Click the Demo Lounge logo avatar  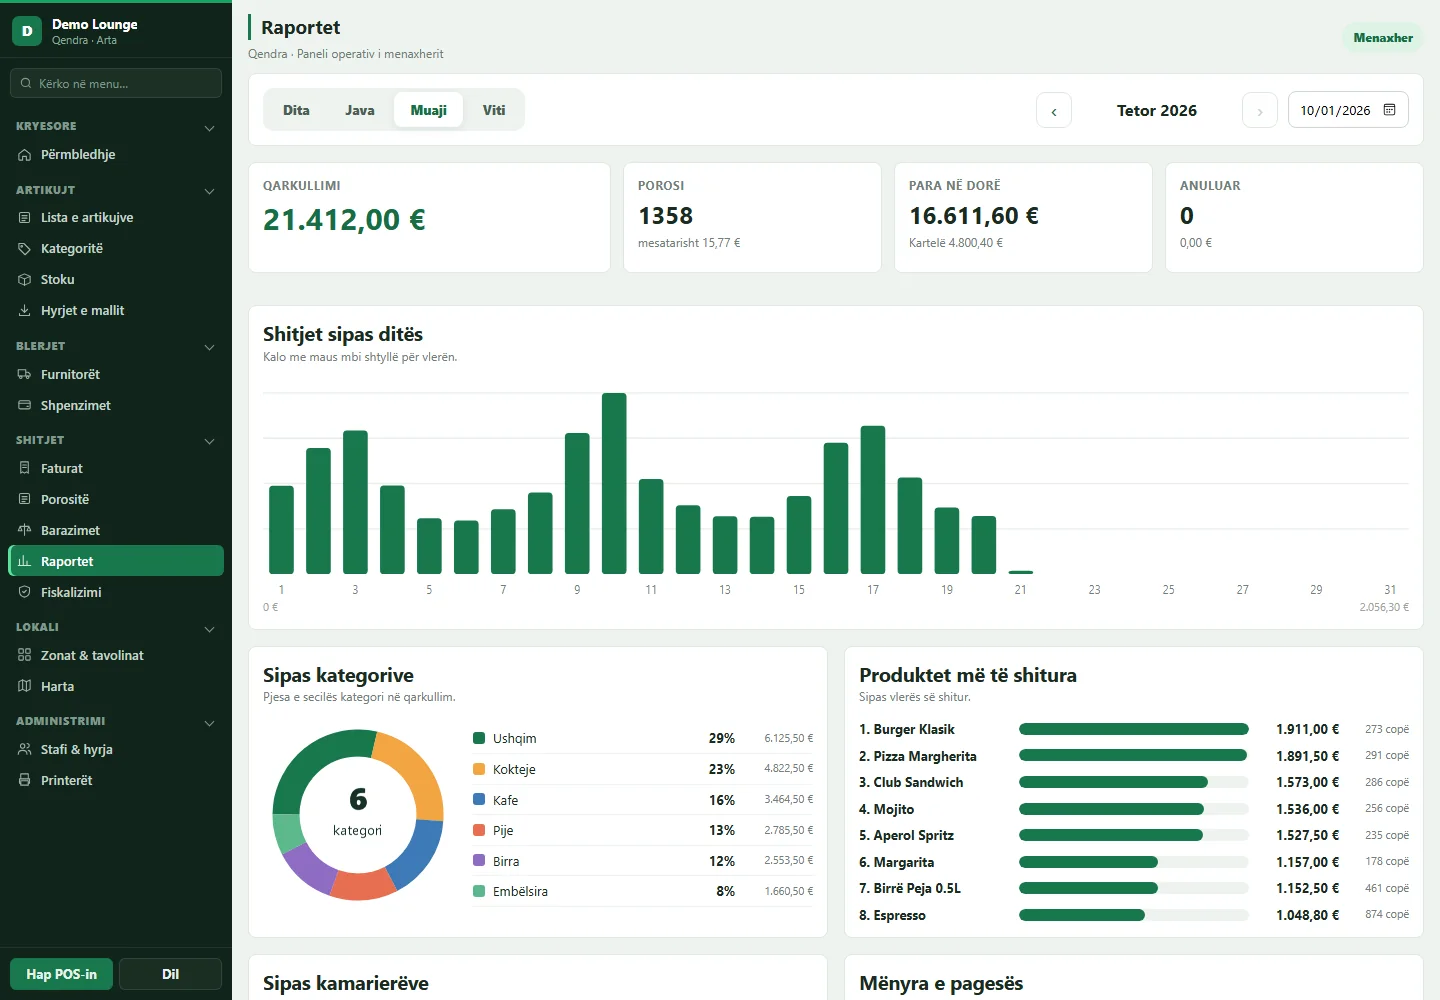(27, 31)
